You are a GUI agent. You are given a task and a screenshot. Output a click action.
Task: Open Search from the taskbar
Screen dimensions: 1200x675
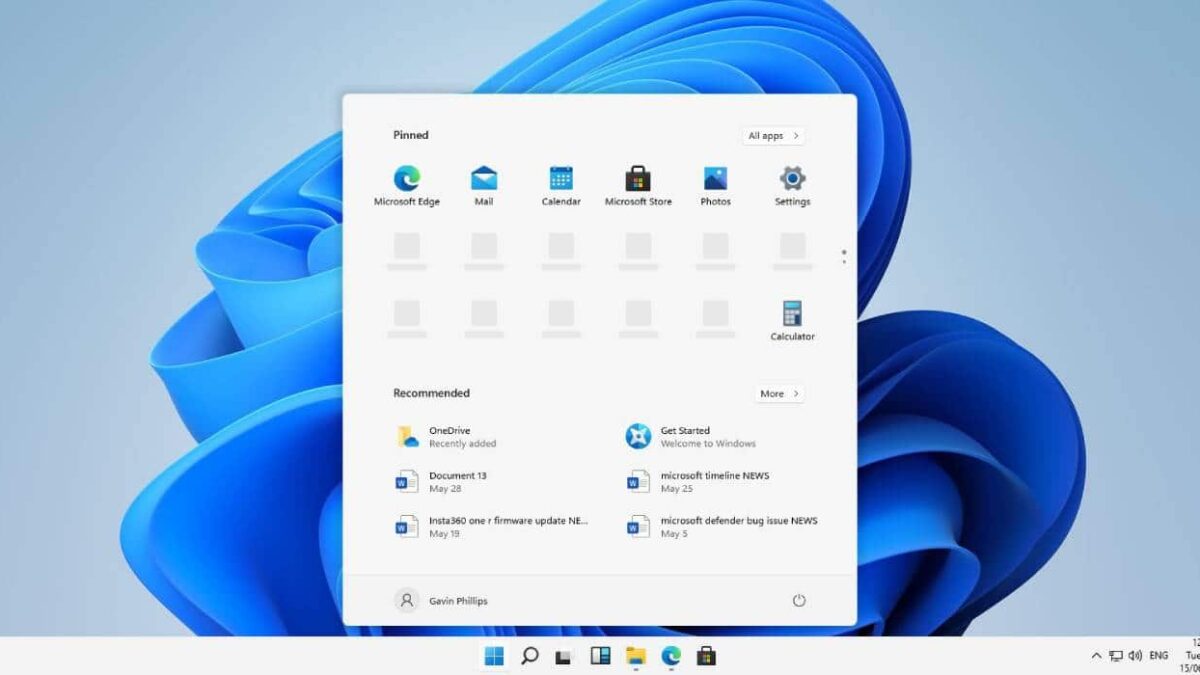click(528, 656)
